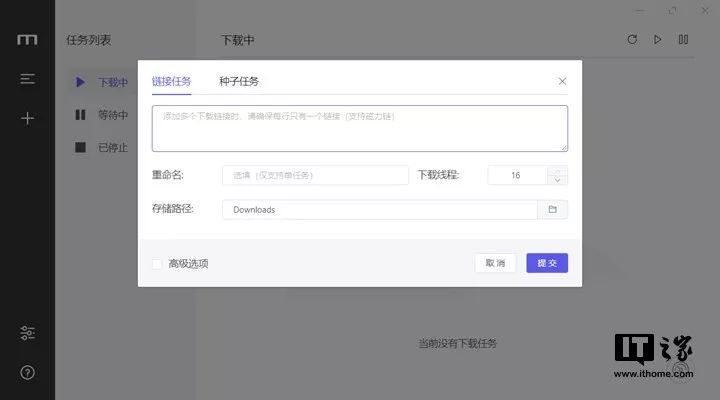
Task: Decrease download threads with down arrow
Action: (x=557, y=180)
